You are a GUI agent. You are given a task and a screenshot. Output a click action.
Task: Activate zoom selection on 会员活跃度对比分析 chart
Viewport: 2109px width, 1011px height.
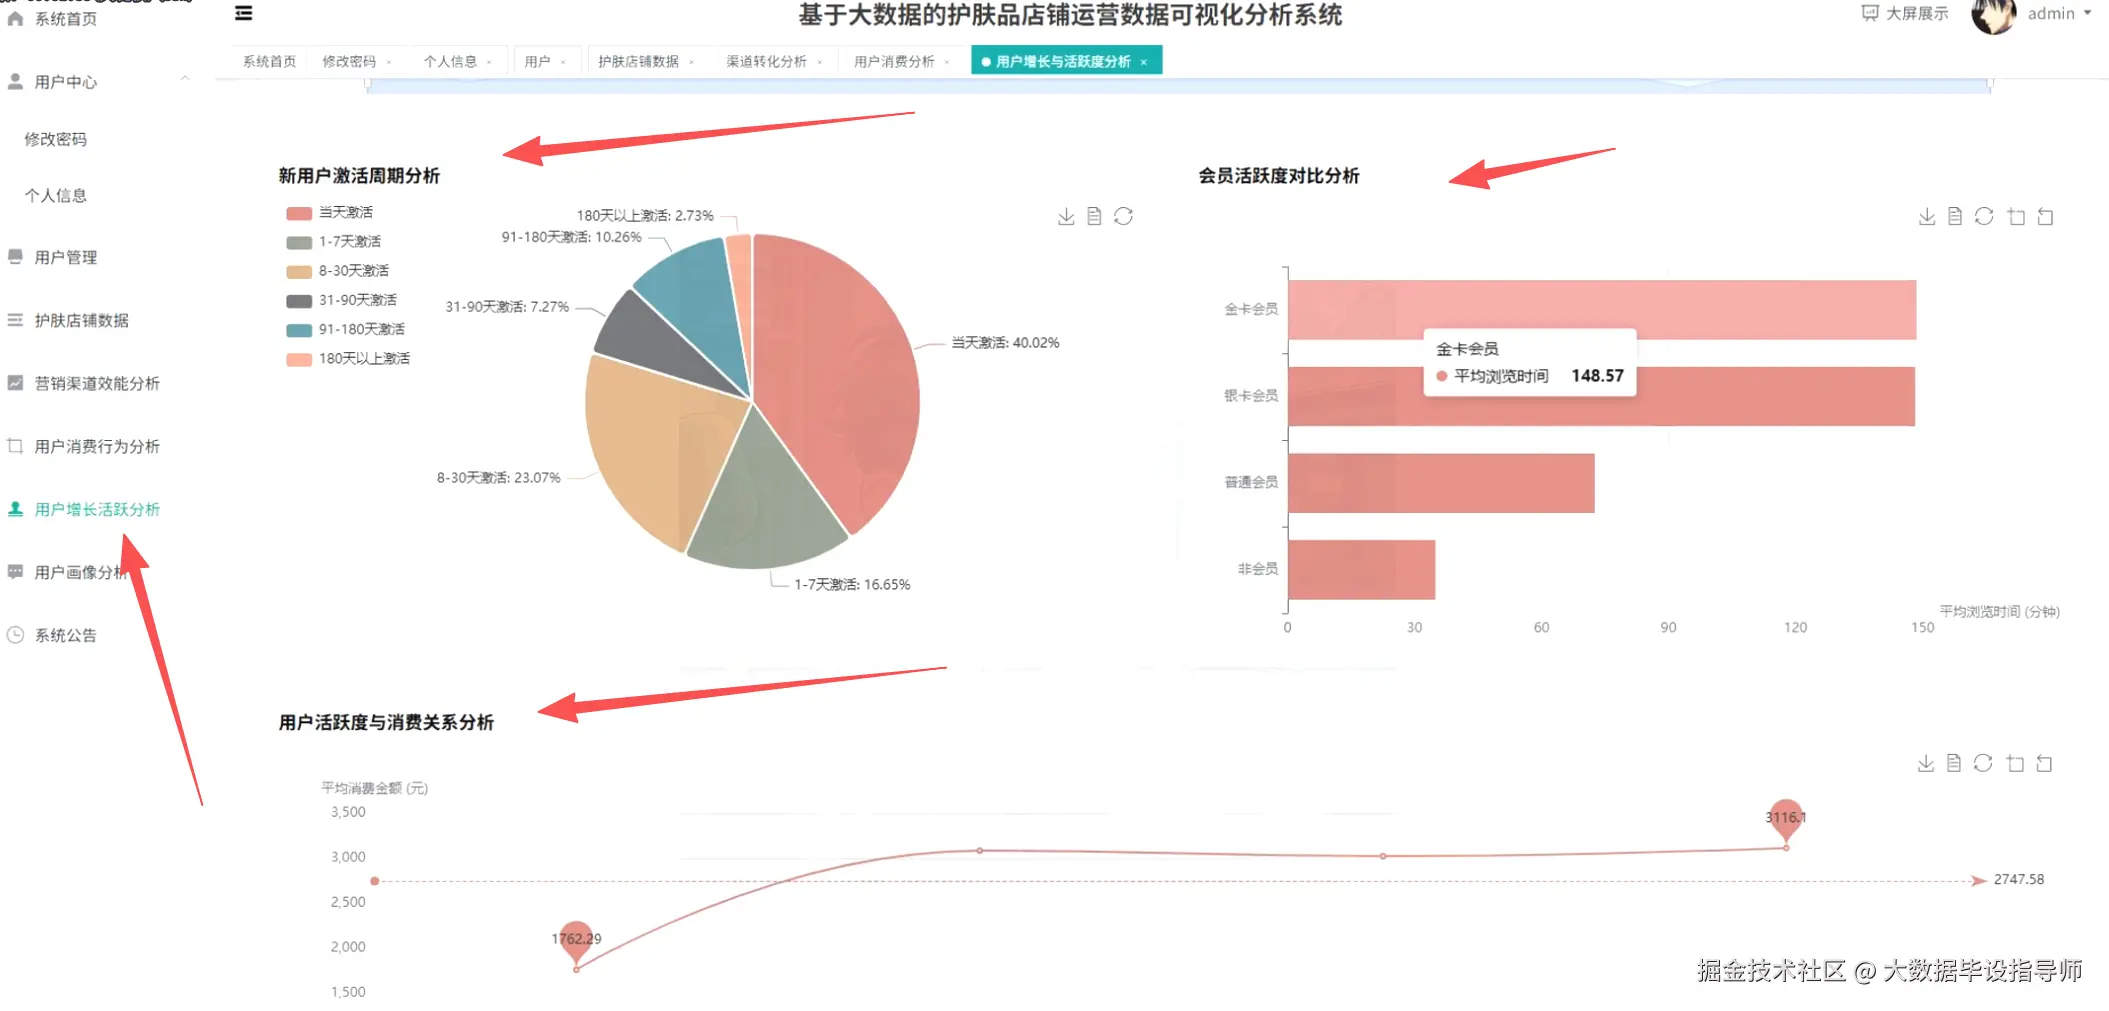(2016, 215)
